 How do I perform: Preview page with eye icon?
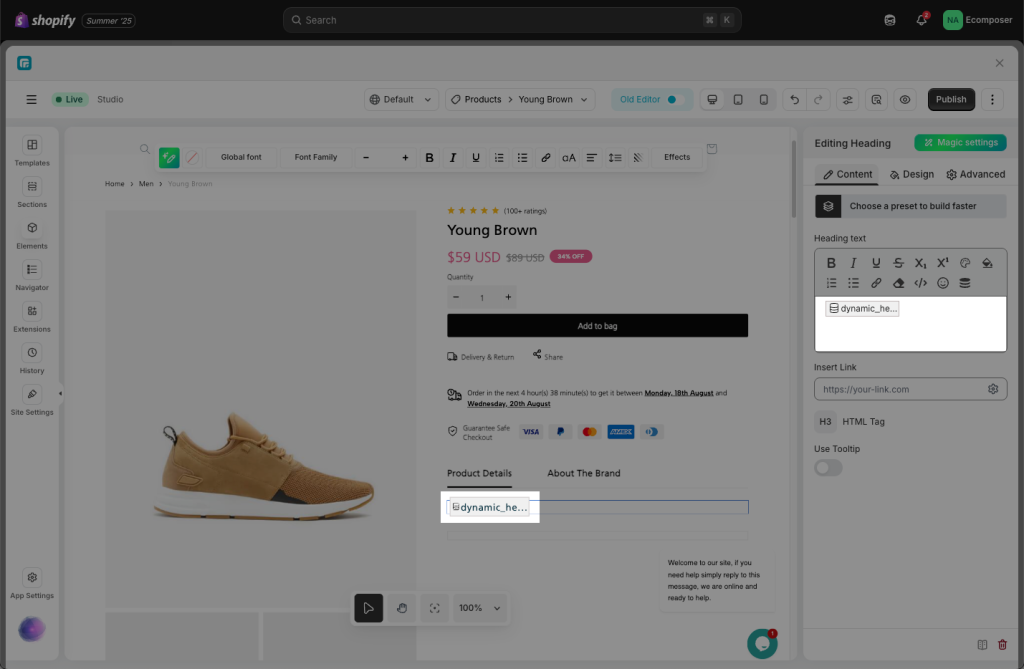(x=905, y=99)
